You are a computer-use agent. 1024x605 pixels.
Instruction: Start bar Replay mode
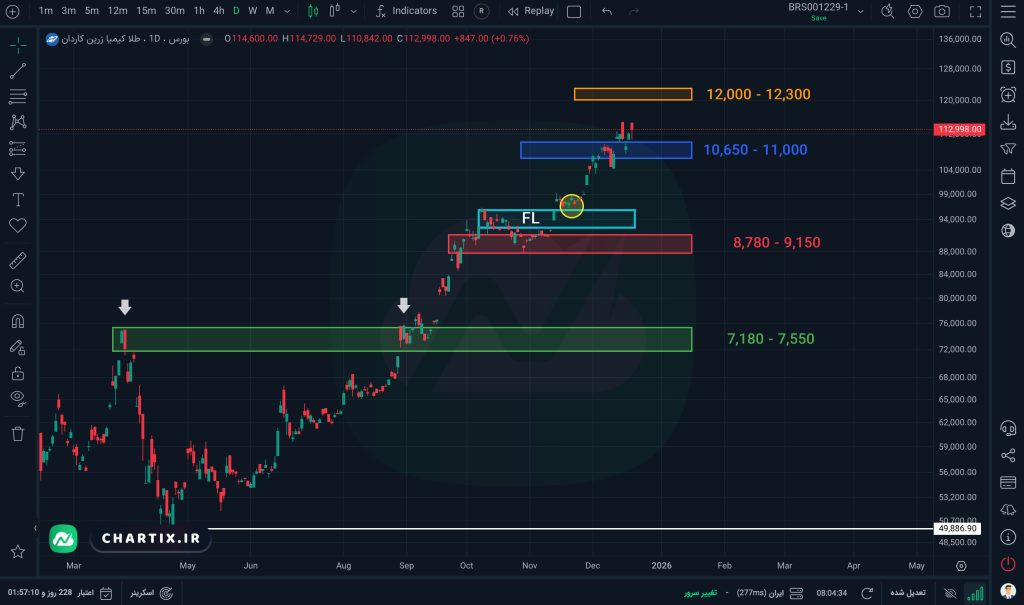[530, 11]
